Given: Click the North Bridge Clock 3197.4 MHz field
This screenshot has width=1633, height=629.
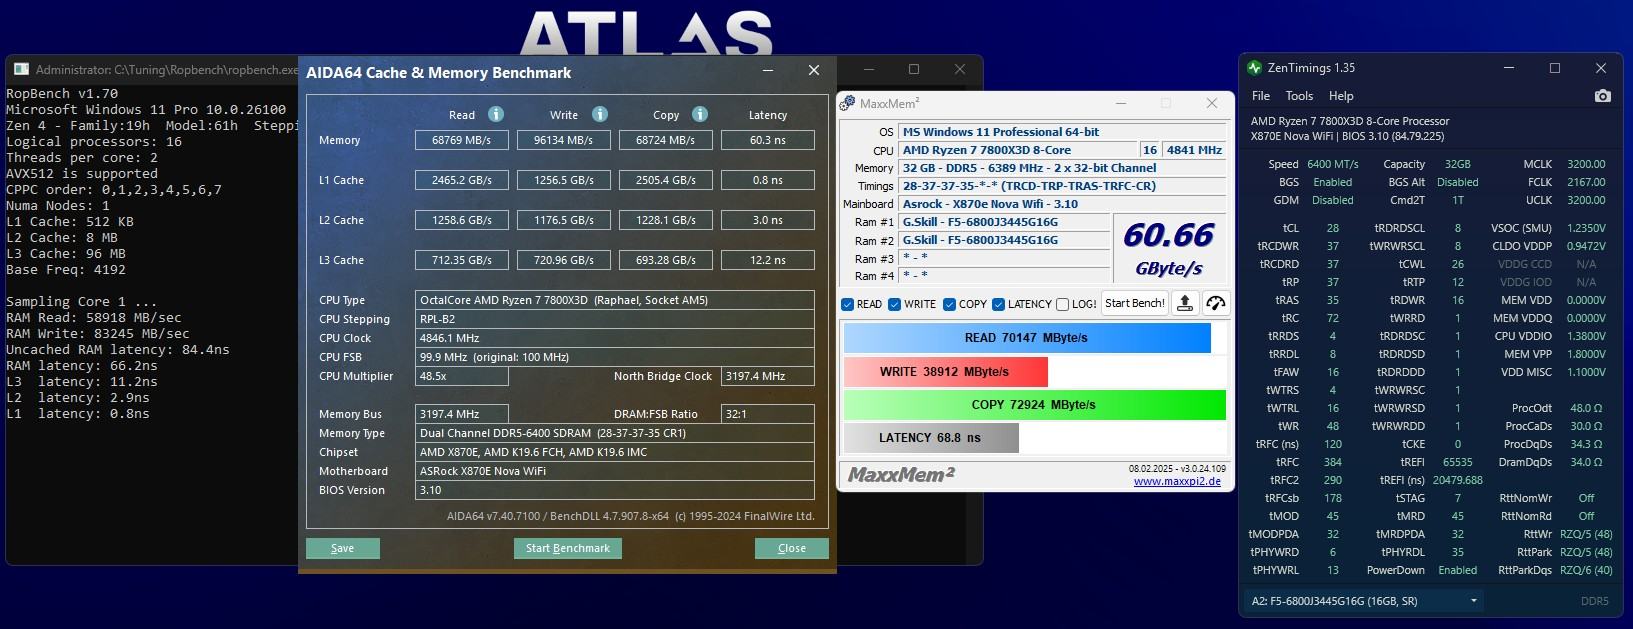Looking at the screenshot, I should point(768,376).
